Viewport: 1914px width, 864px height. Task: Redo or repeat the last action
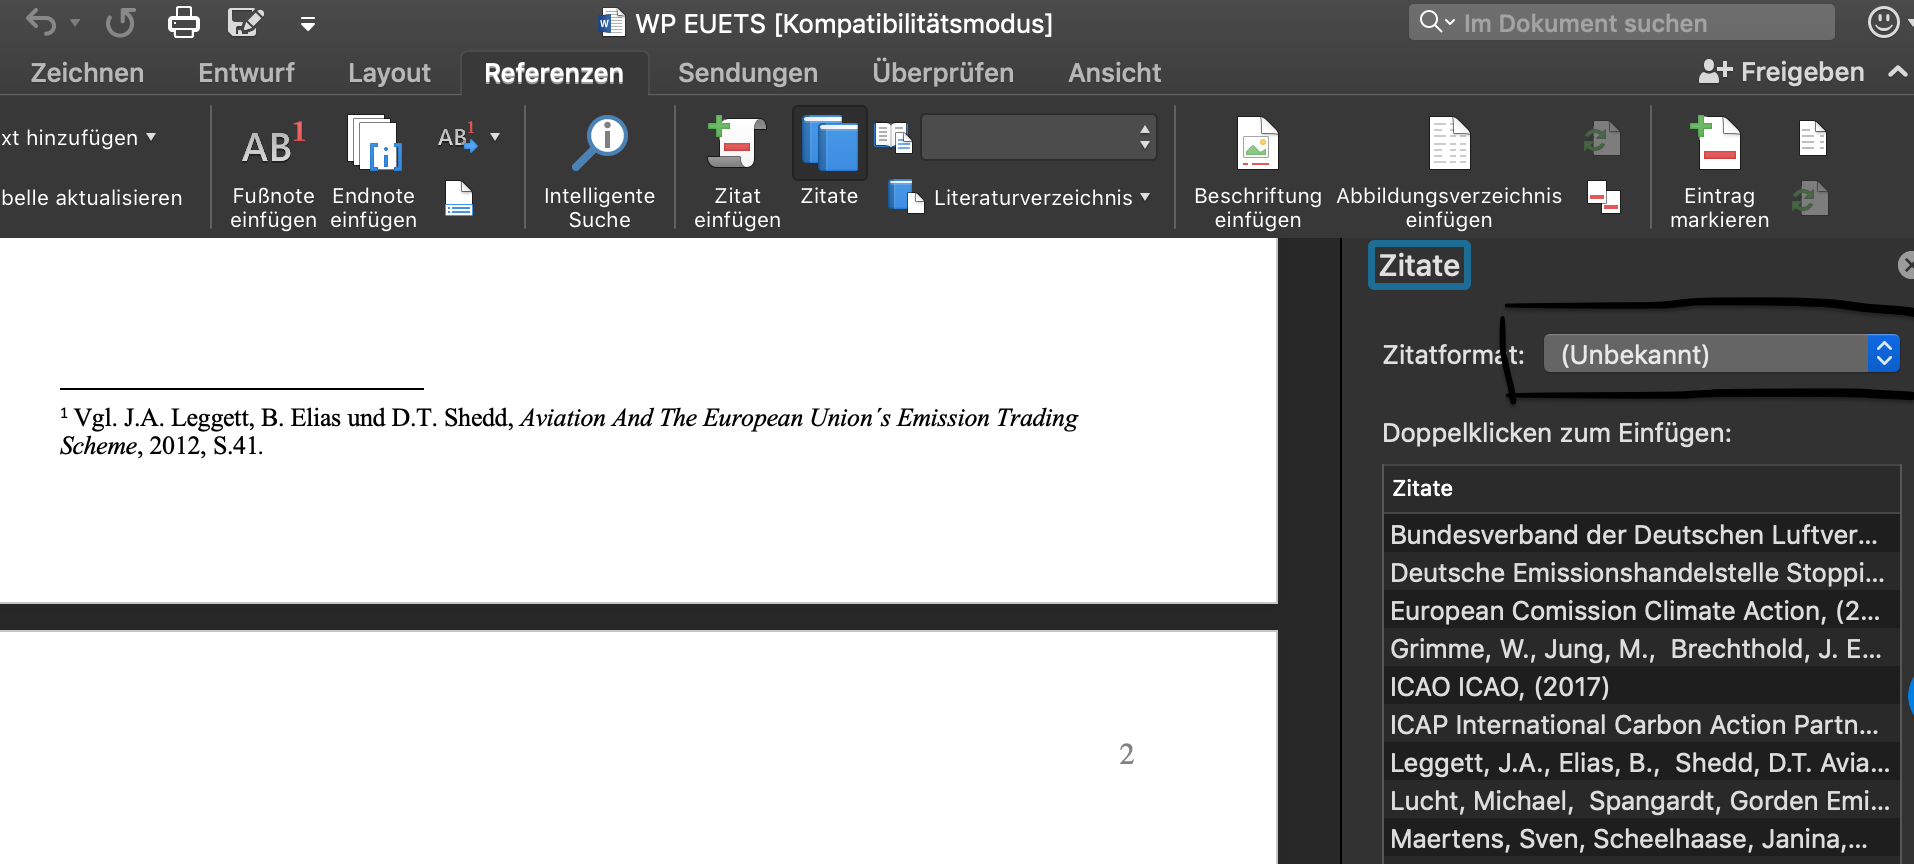pos(120,22)
